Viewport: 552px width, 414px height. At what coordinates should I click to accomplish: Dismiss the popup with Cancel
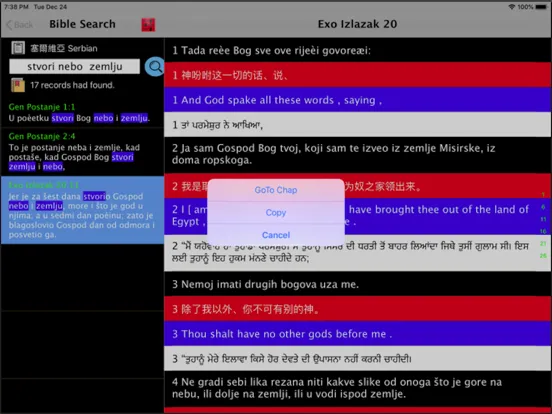[276, 235]
